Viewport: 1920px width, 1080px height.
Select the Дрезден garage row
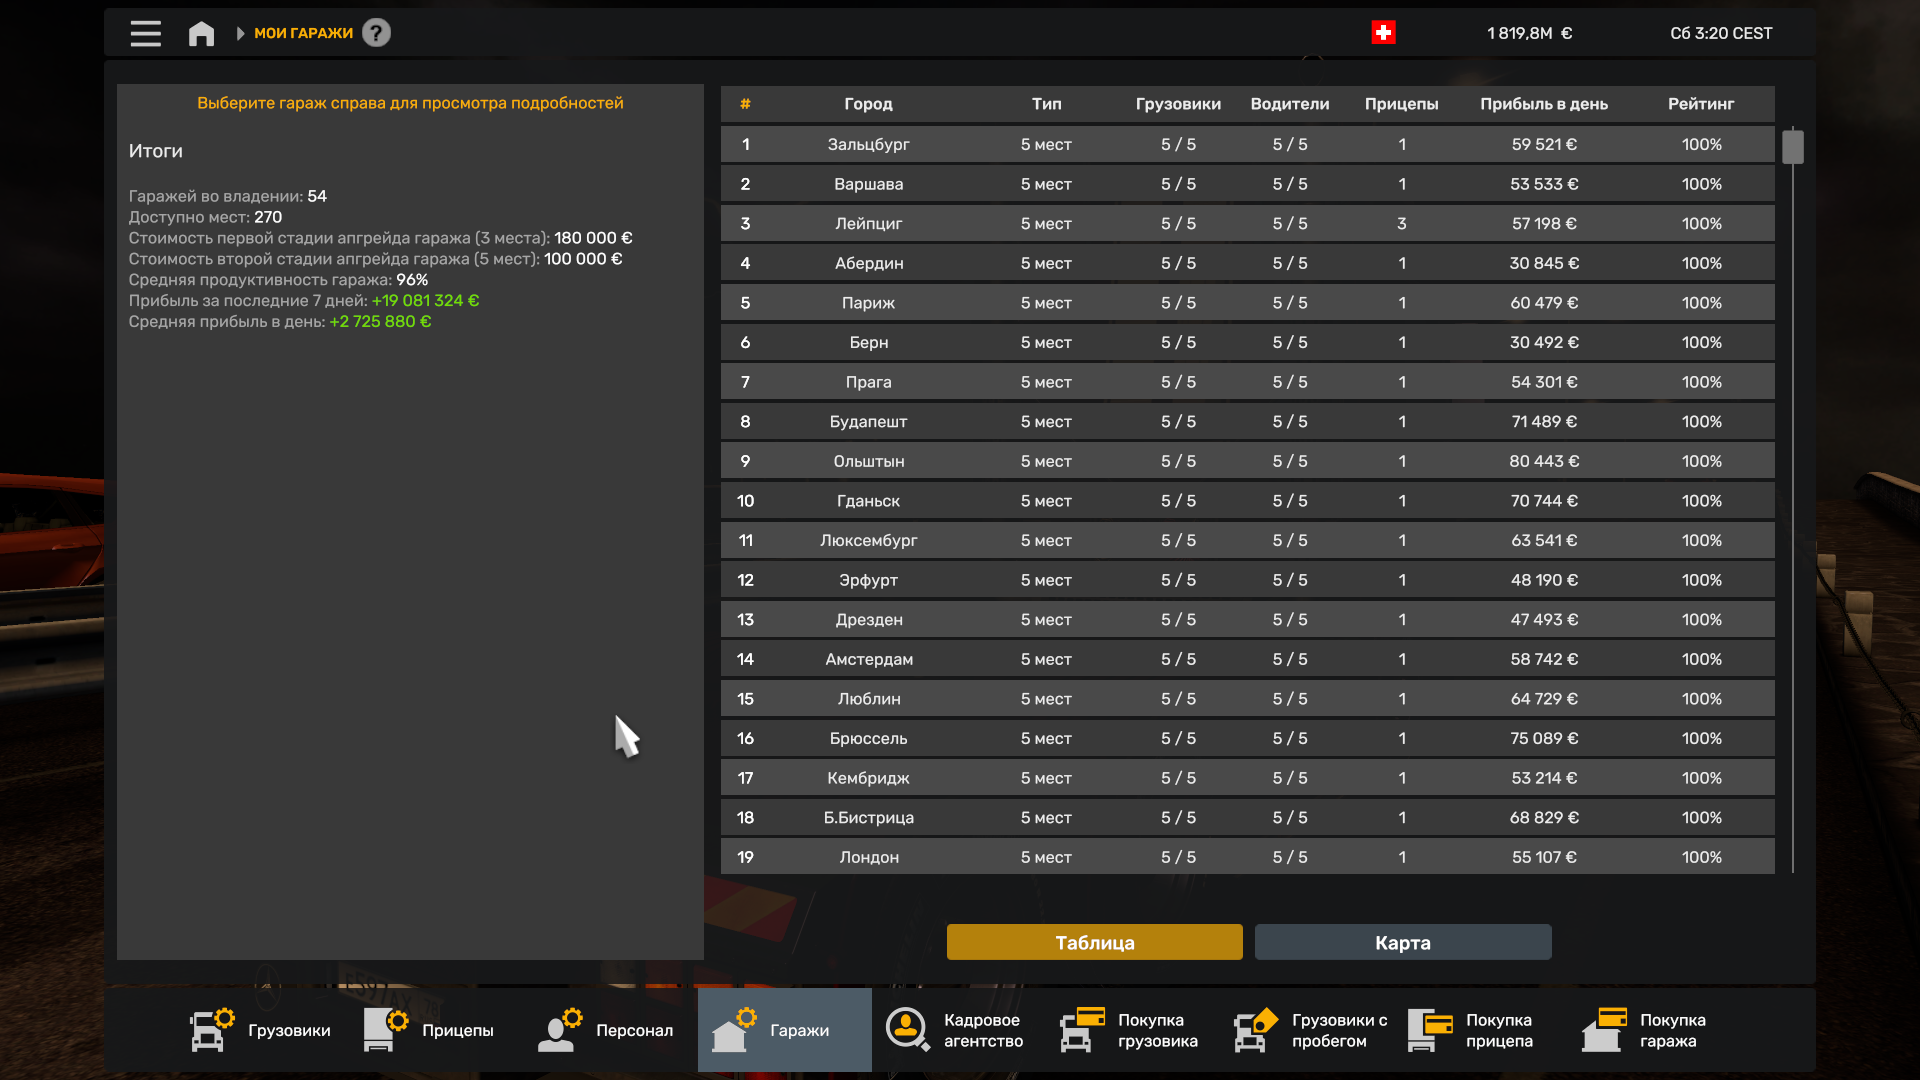coord(1247,619)
